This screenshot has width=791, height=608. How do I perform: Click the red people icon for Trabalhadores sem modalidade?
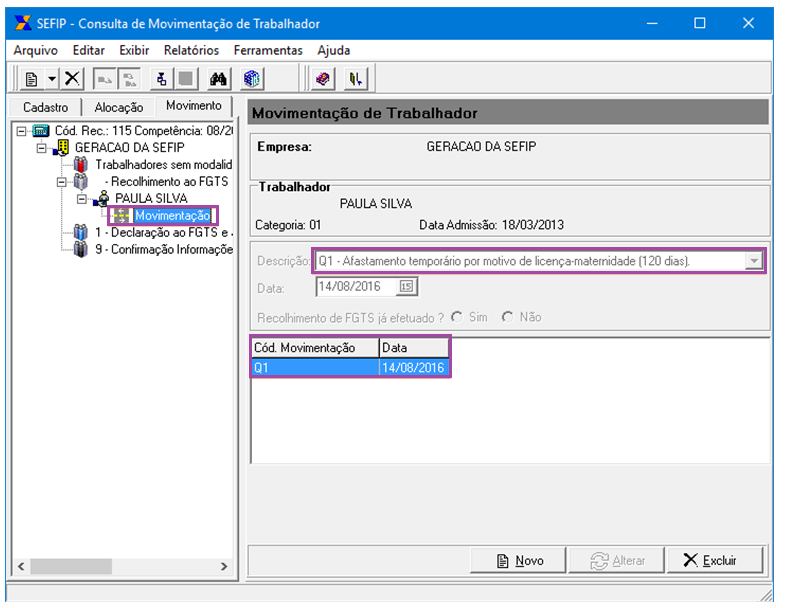click(80, 164)
